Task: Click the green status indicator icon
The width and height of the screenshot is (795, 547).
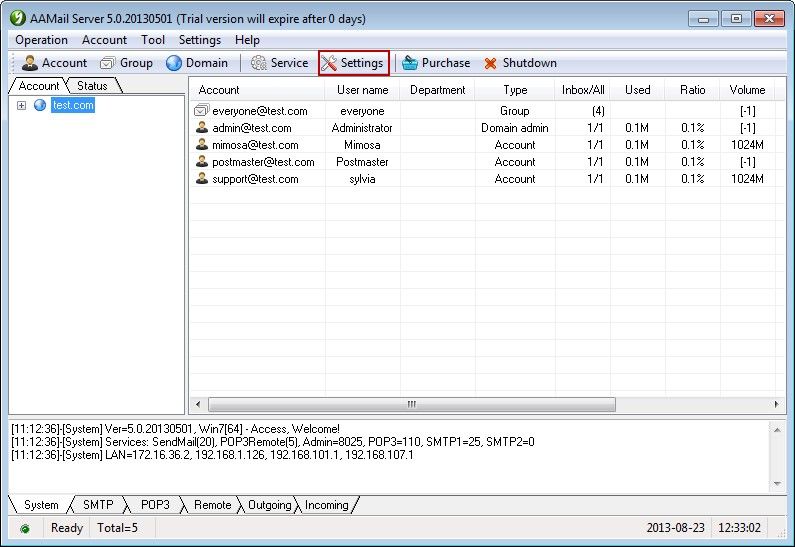Action: 24,529
